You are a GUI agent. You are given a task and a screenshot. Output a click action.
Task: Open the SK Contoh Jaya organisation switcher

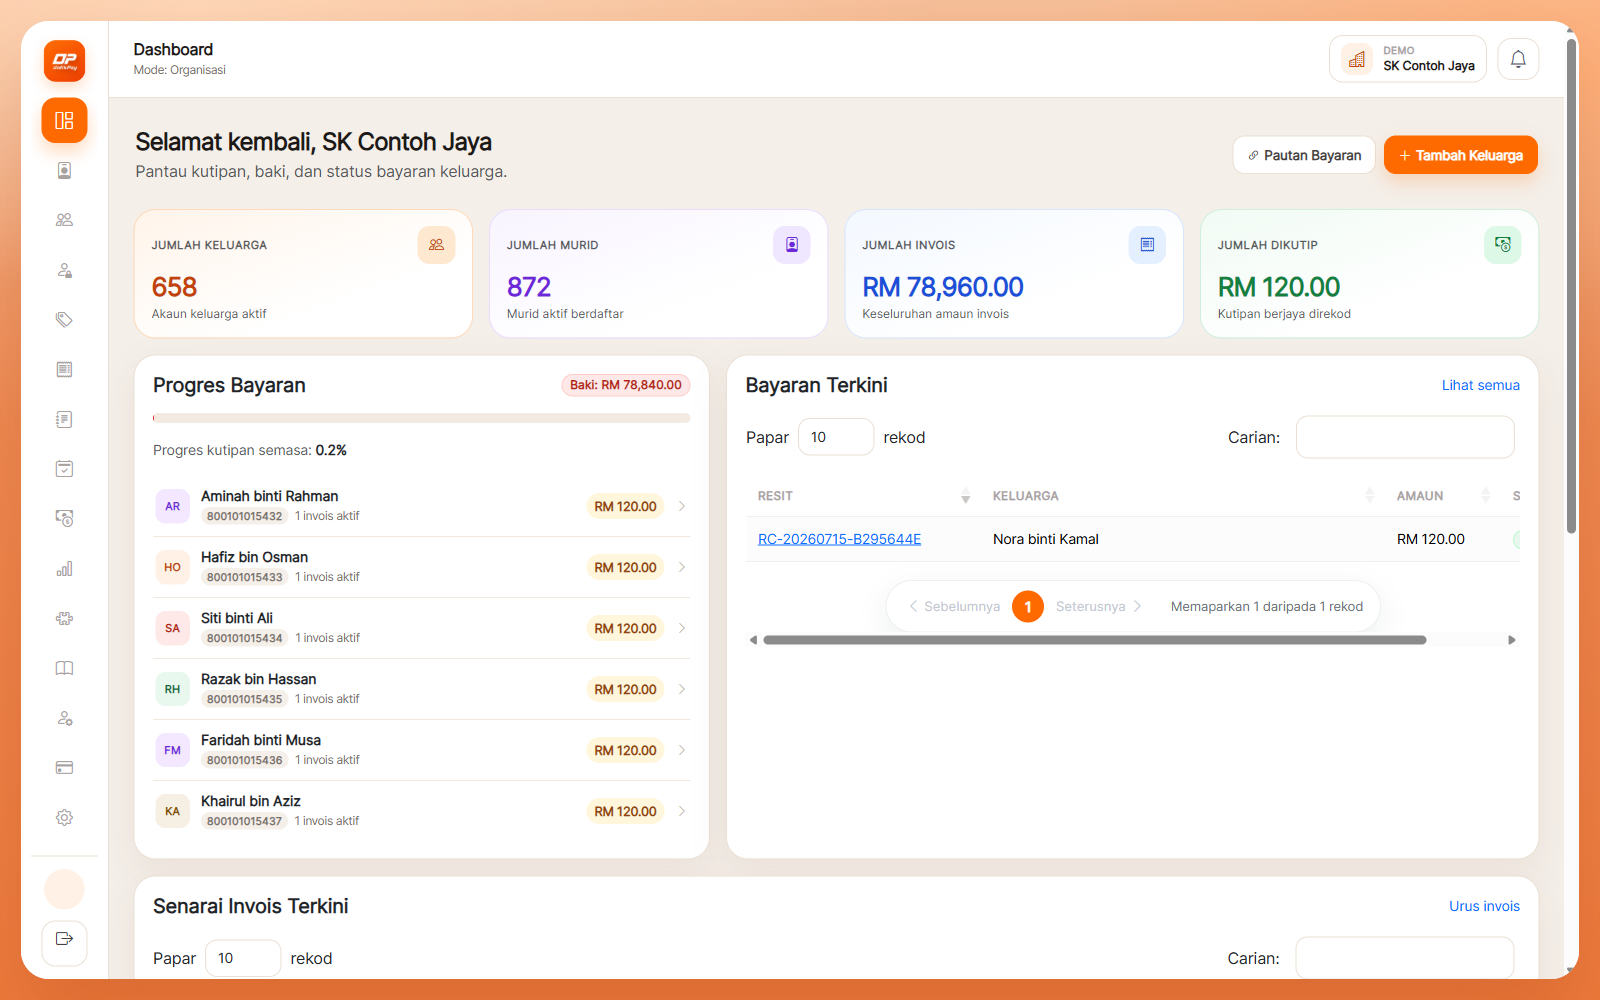(x=1408, y=59)
